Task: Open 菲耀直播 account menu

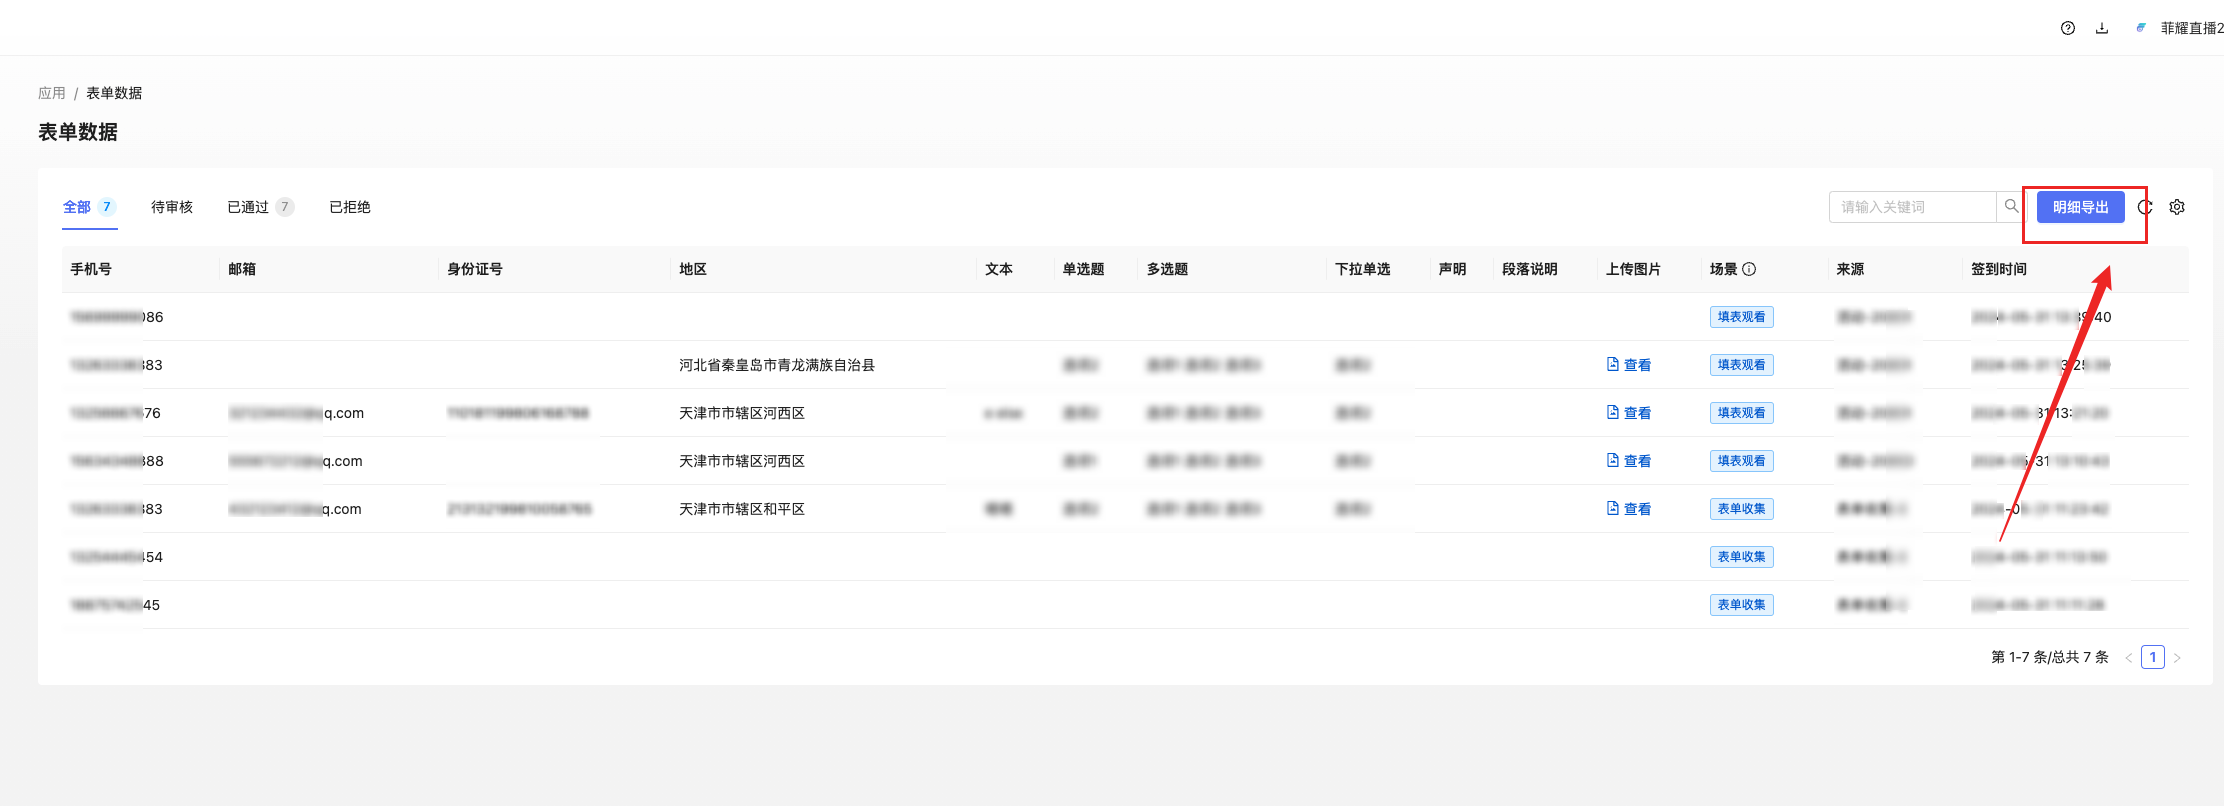Action: pos(2190,28)
